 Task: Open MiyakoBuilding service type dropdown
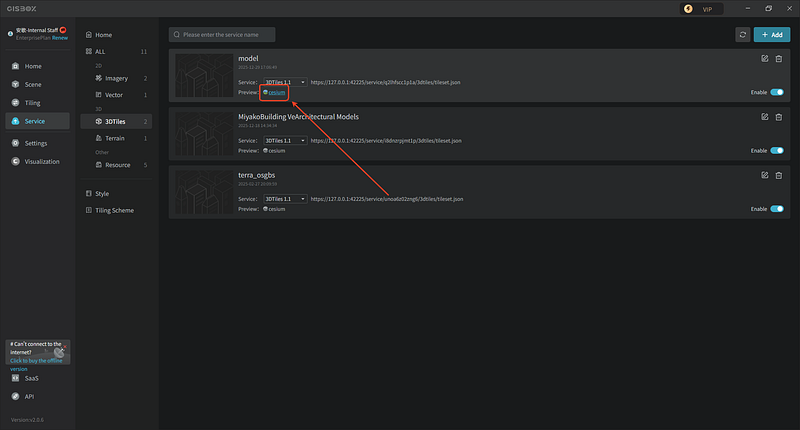285,140
